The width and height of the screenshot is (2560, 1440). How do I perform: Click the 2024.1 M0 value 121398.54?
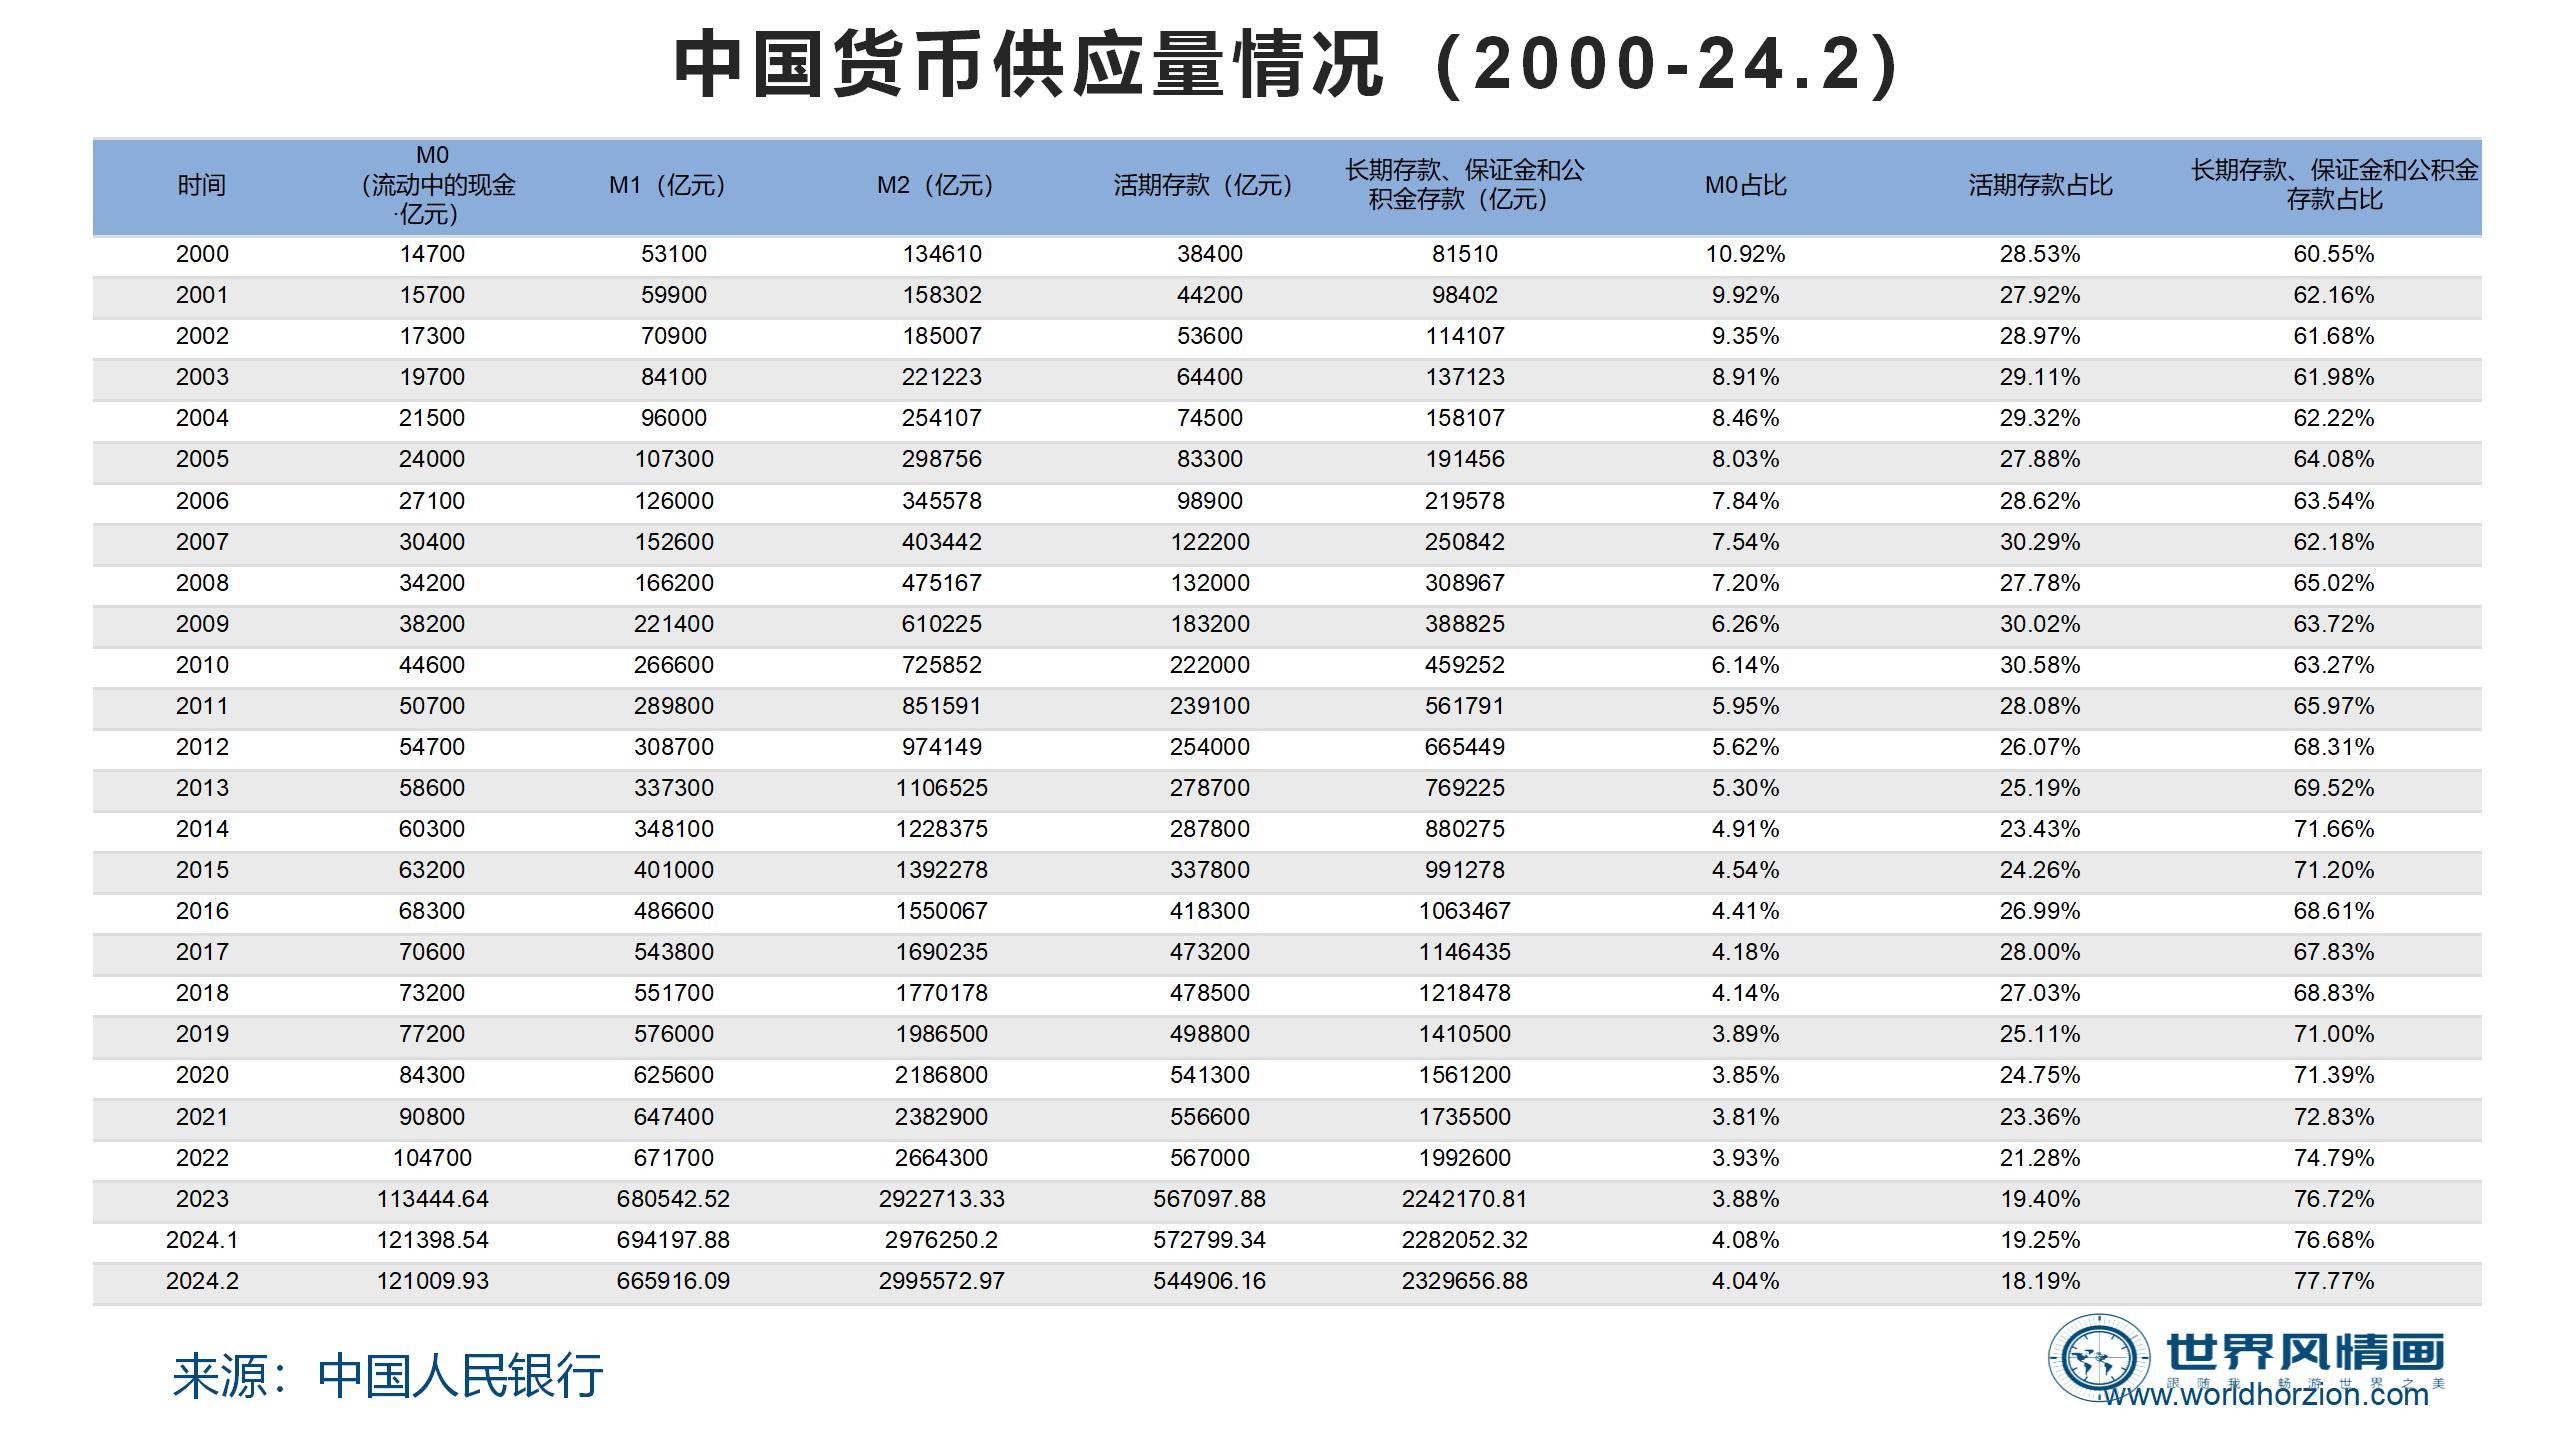433,1239
